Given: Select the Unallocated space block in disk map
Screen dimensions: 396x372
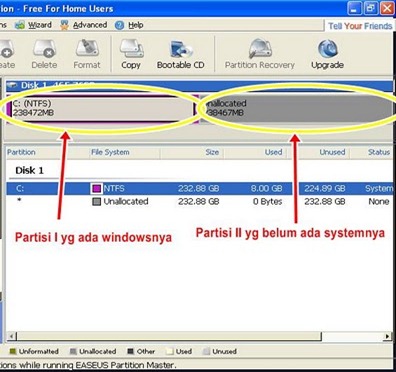Looking at the screenshot, I should click(297, 109).
